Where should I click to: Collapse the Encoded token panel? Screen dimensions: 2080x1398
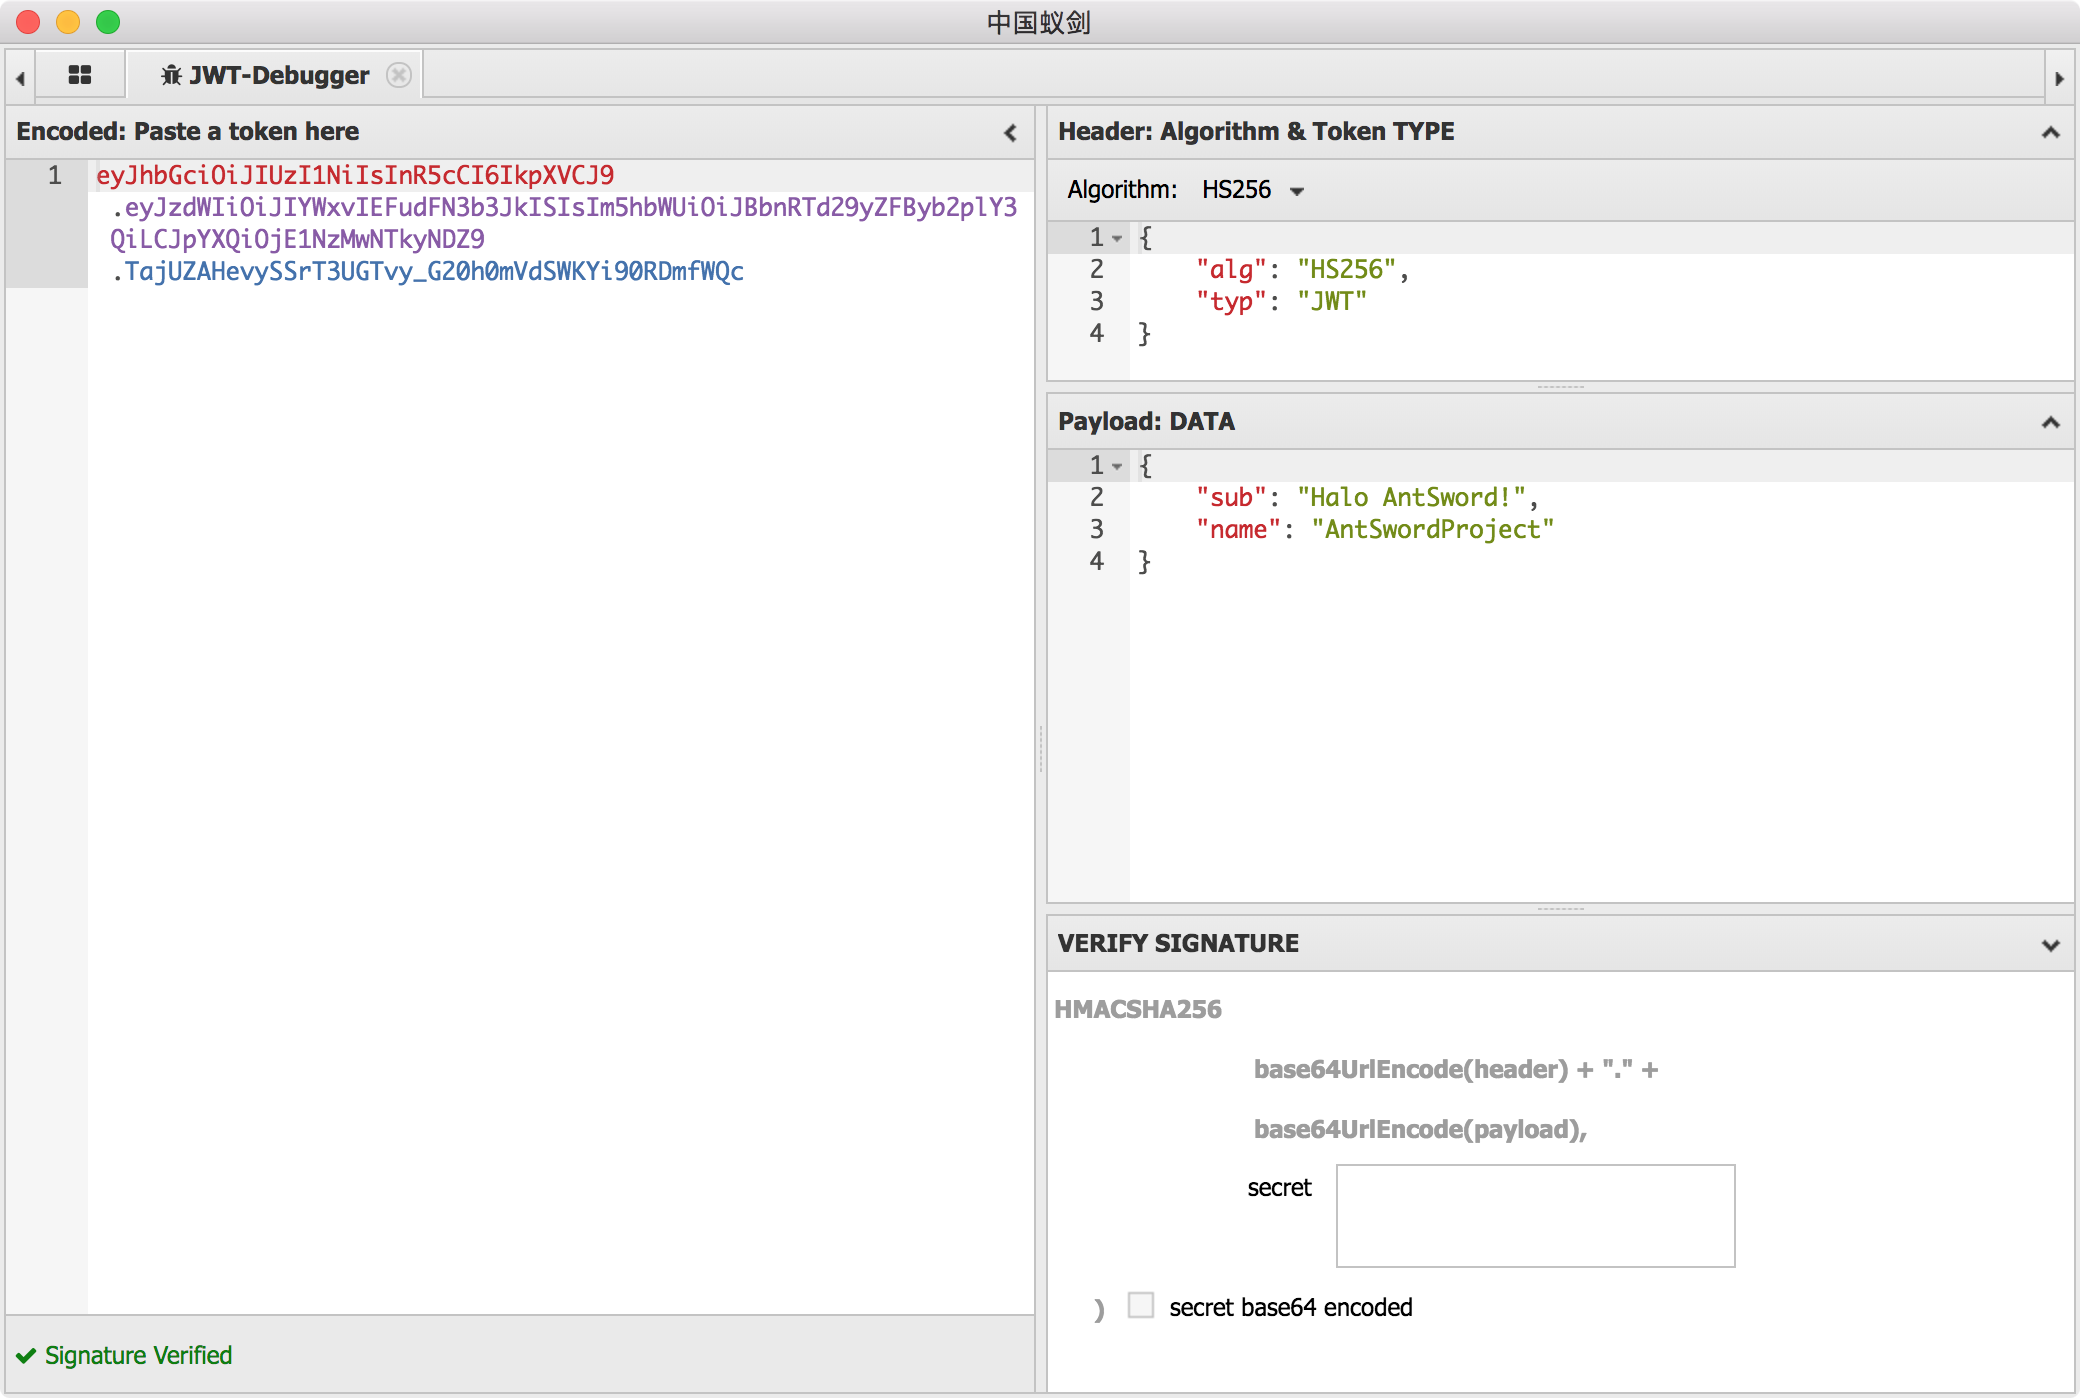(1010, 132)
